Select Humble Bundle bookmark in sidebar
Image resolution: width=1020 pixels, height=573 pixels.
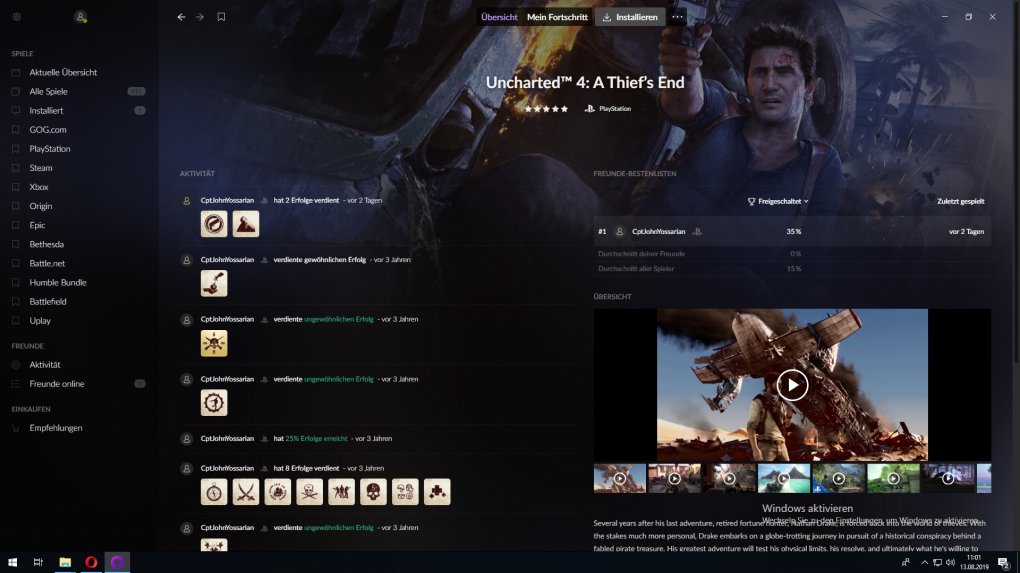coord(57,282)
